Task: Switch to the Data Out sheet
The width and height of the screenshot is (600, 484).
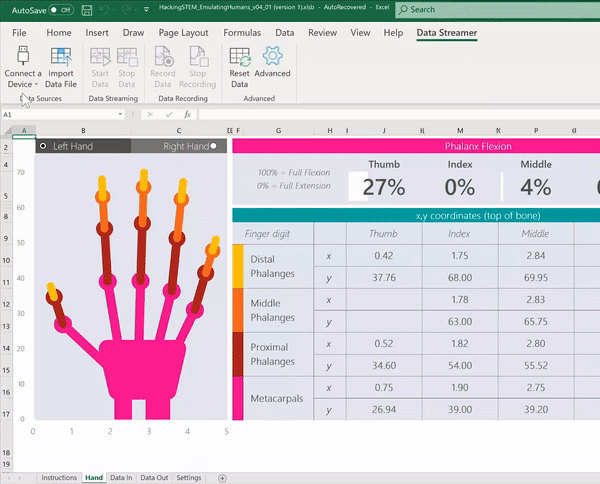Action: point(154,478)
